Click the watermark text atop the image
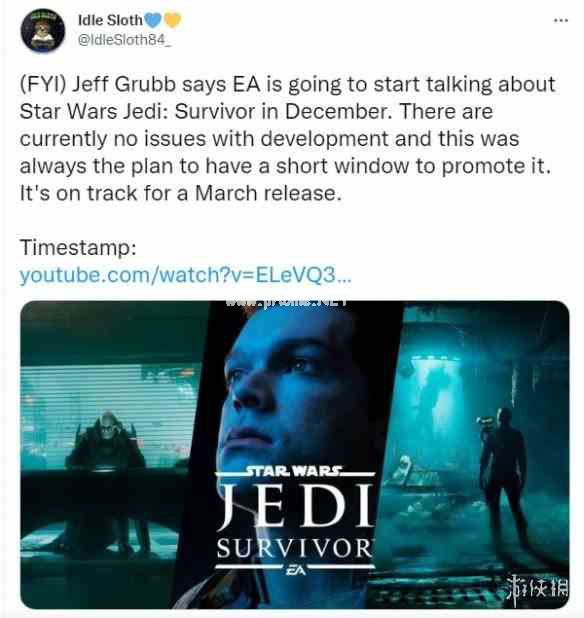The width and height of the screenshot is (584, 618). point(286,303)
